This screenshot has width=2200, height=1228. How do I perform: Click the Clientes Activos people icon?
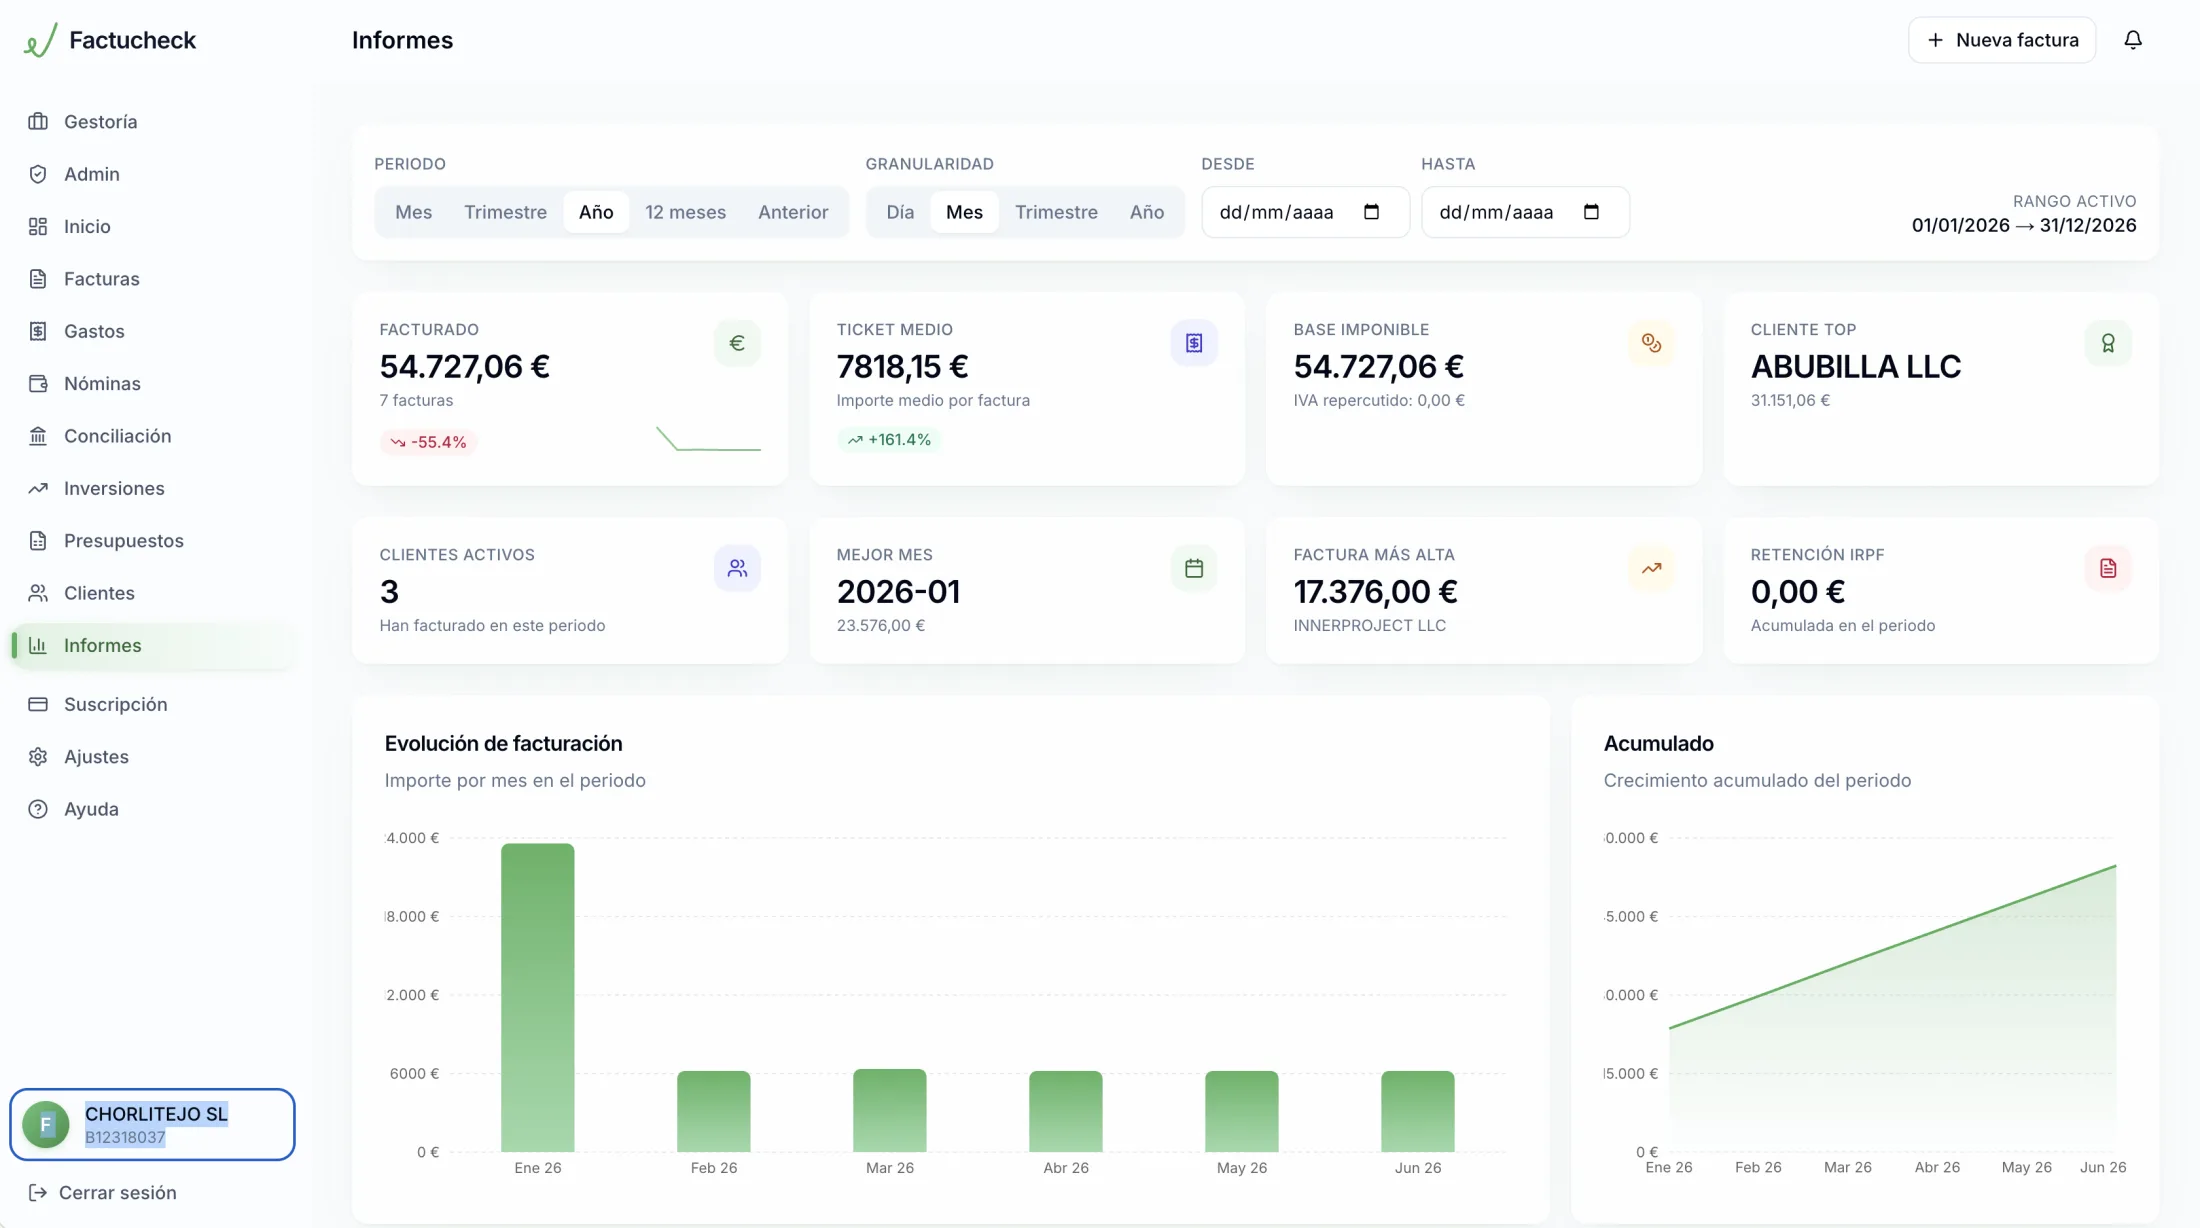point(737,568)
